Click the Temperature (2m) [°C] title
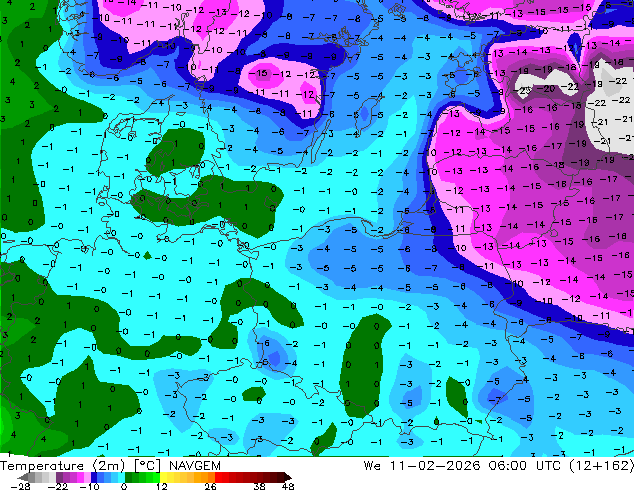The image size is (634, 490). [80, 466]
